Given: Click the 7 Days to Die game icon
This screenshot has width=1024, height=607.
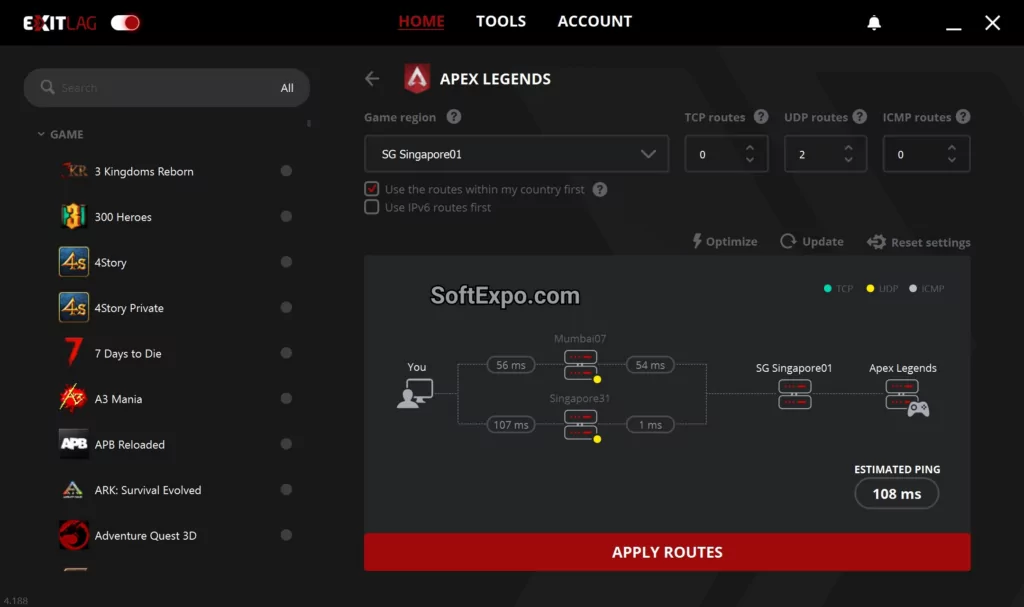Looking at the screenshot, I should (73, 353).
